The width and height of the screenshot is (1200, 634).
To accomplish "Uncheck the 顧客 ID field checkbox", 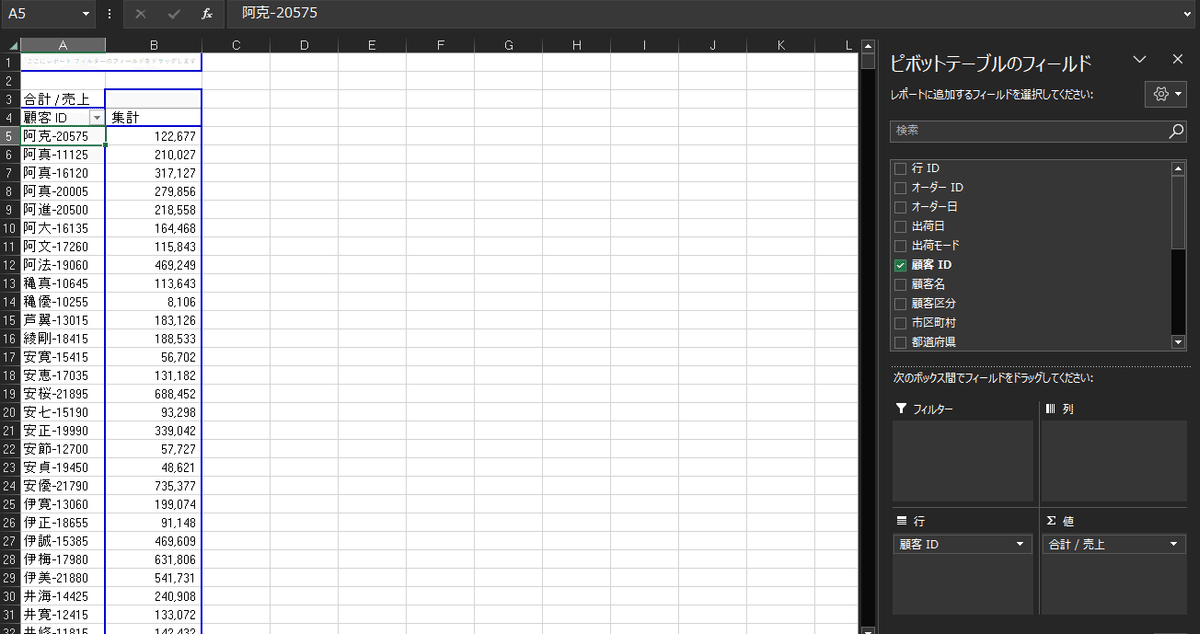I will click(900, 265).
